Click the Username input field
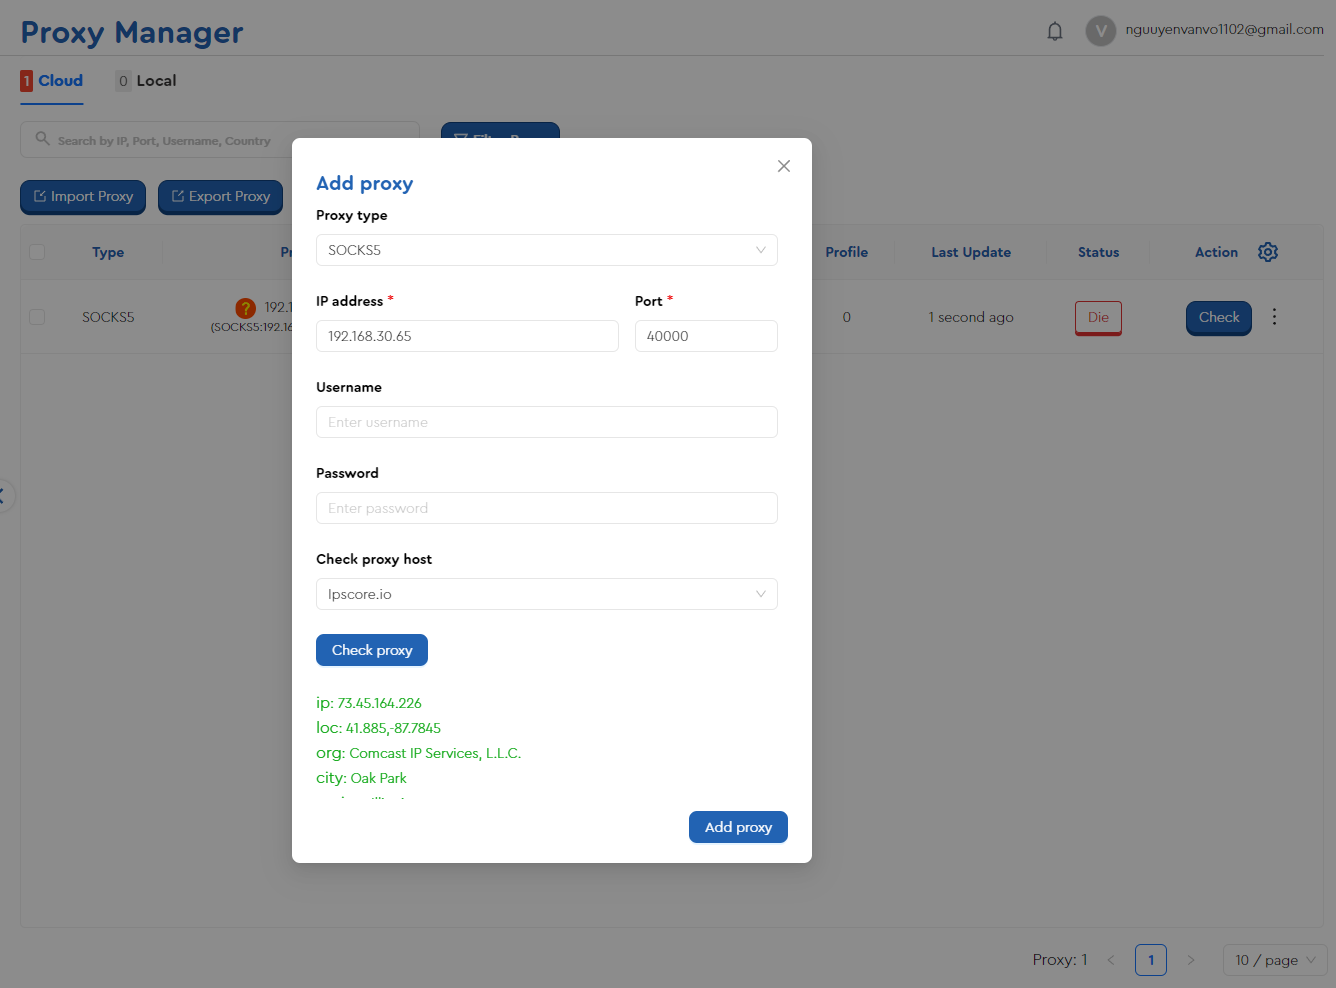This screenshot has height=988, width=1336. click(x=546, y=422)
